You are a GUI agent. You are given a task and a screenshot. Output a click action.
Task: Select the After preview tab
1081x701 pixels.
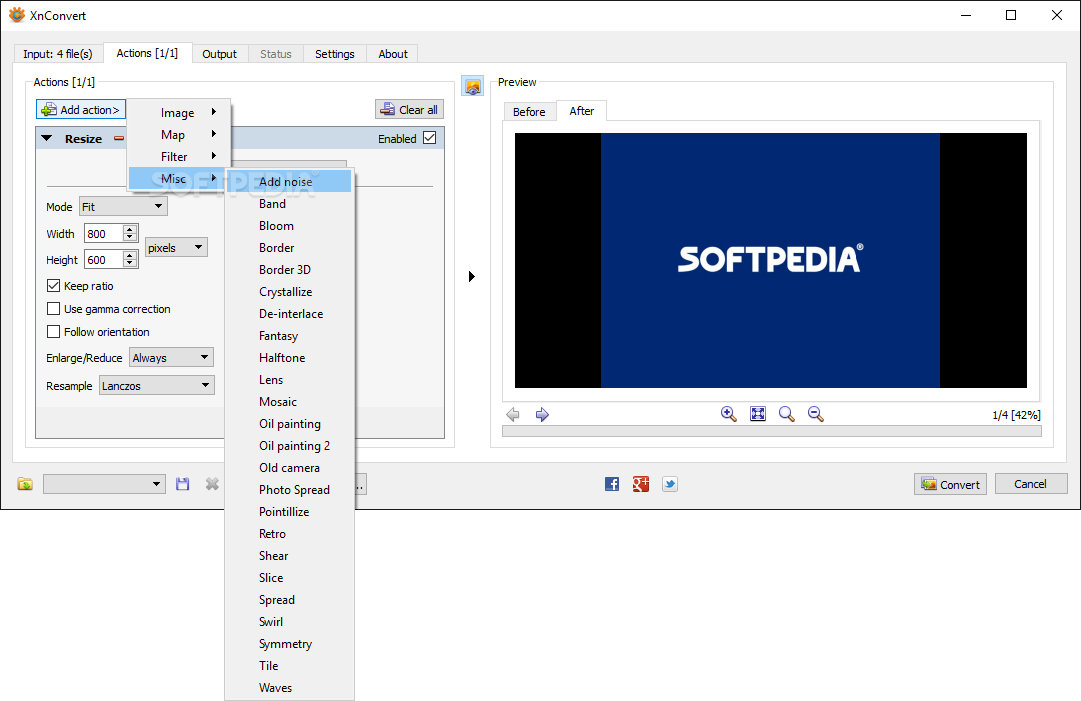tap(582, 110)
